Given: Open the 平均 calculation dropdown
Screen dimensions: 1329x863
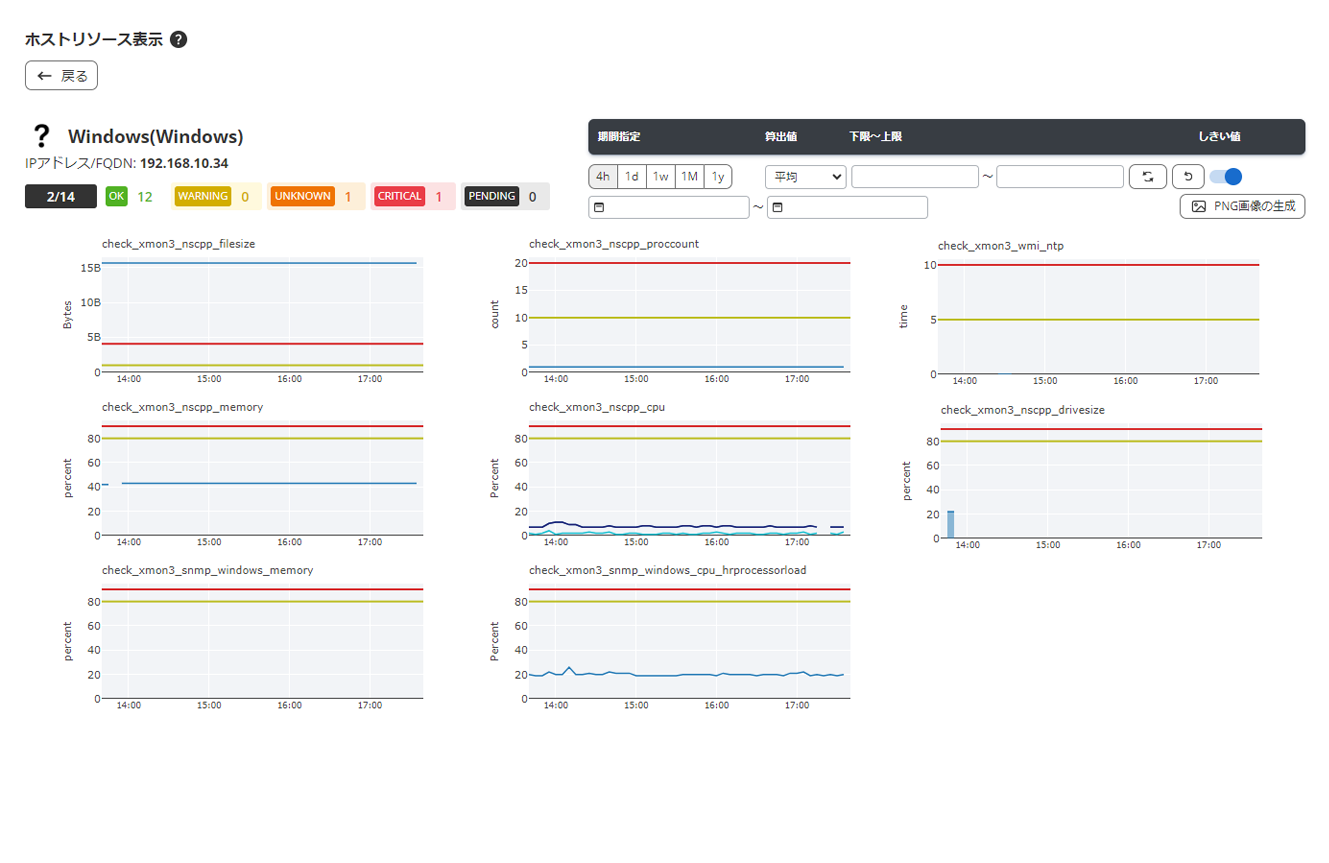Looking at the screenshot, I should click(806, 177).
